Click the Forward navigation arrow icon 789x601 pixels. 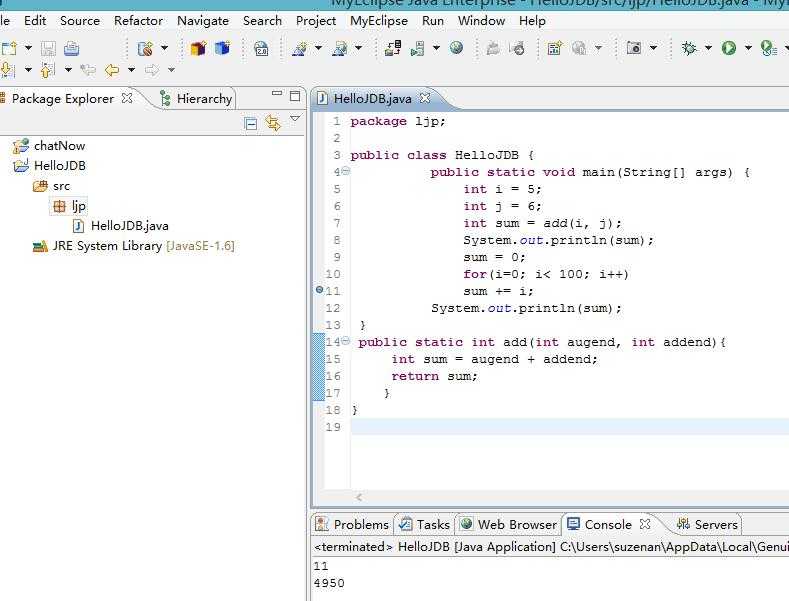151,69
